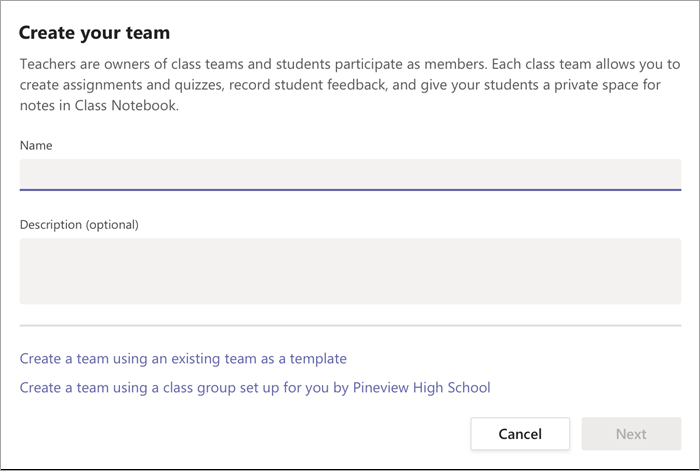Focus the Description (optional) text area
Screen dimensions: 700x471
350,271
